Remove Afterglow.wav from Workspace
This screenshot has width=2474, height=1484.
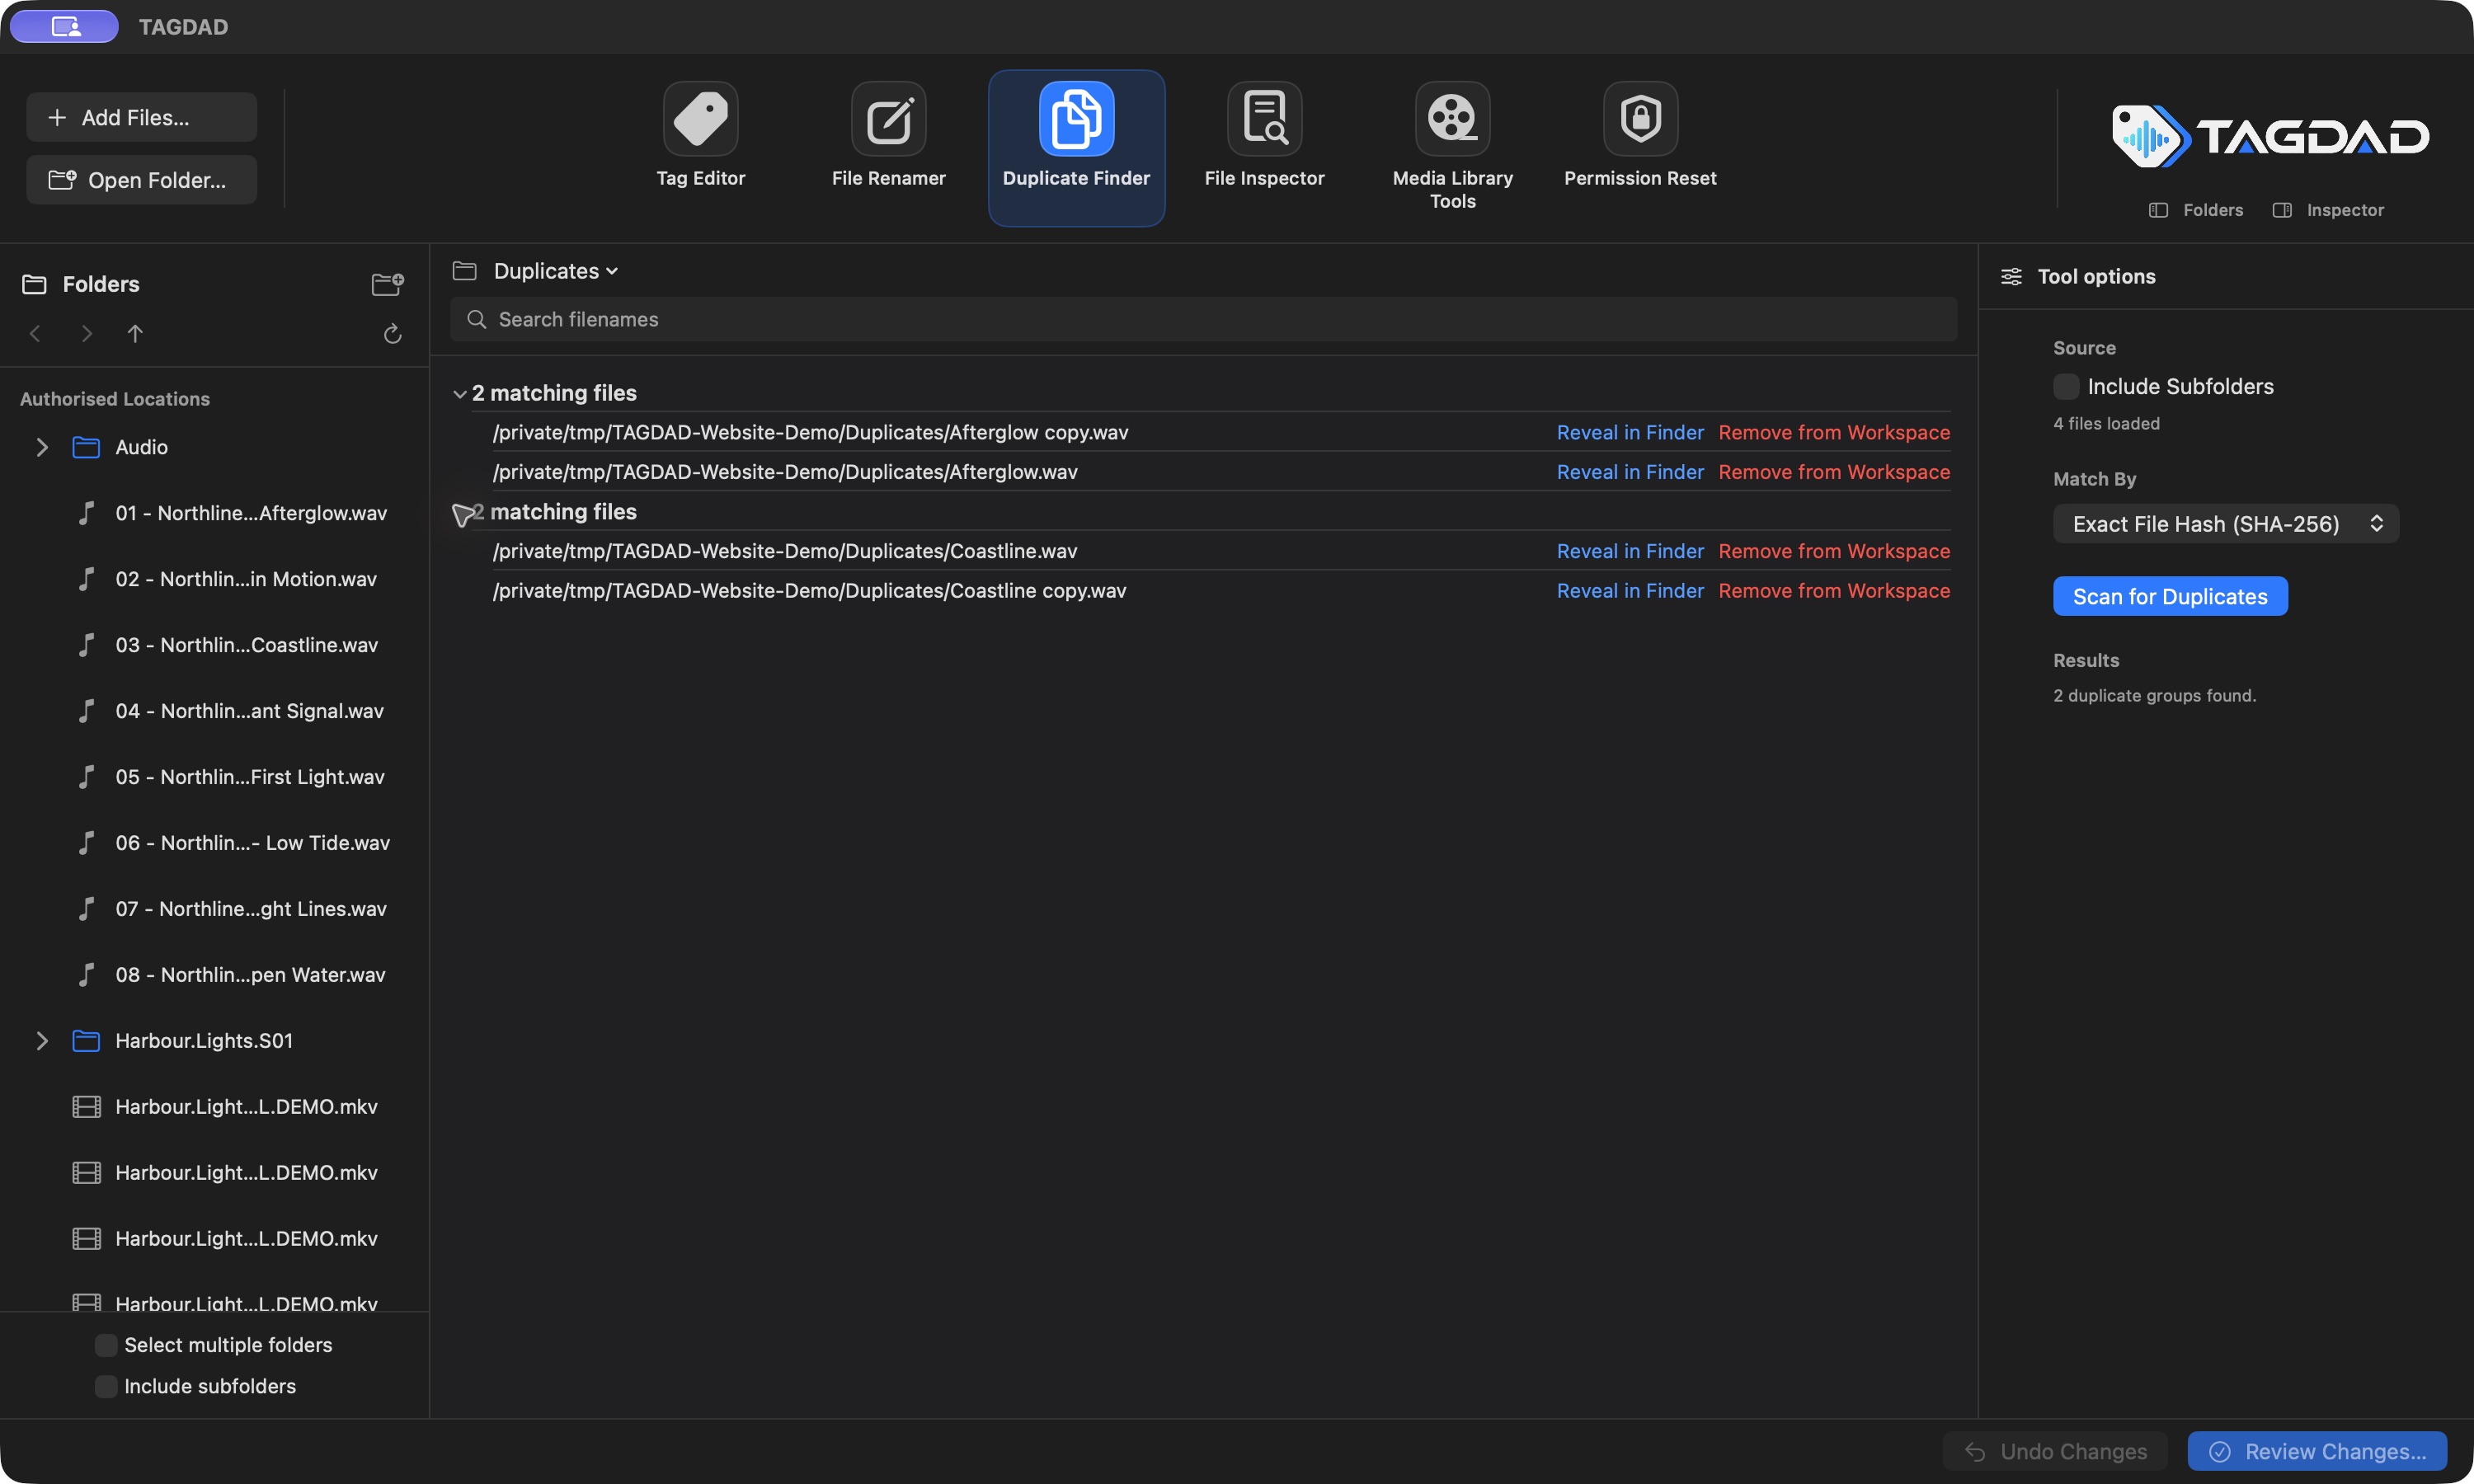[x=1834, y=472]
